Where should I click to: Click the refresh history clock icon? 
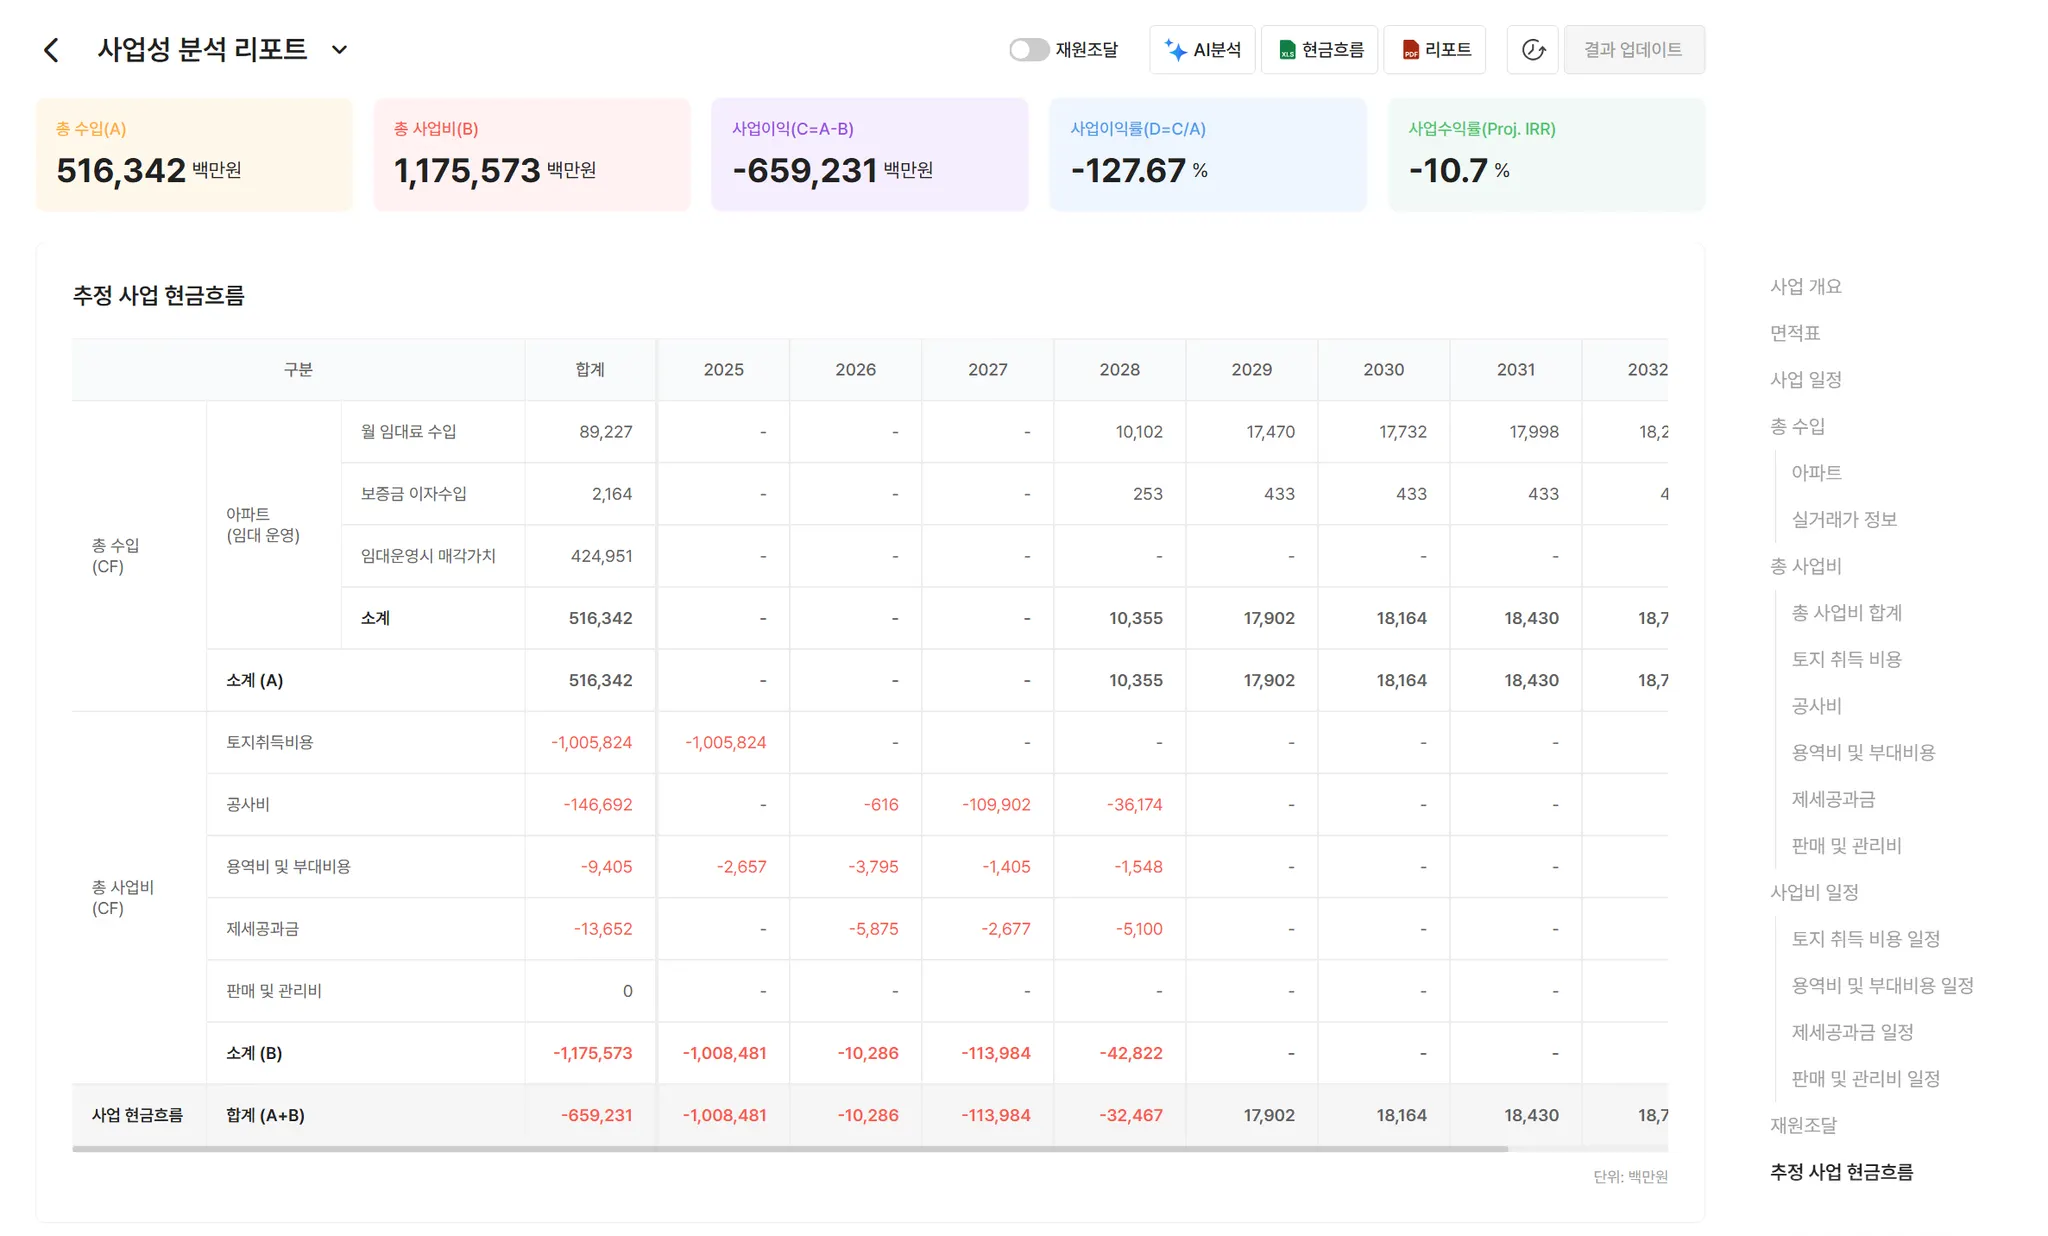[x=1533, y=50]
